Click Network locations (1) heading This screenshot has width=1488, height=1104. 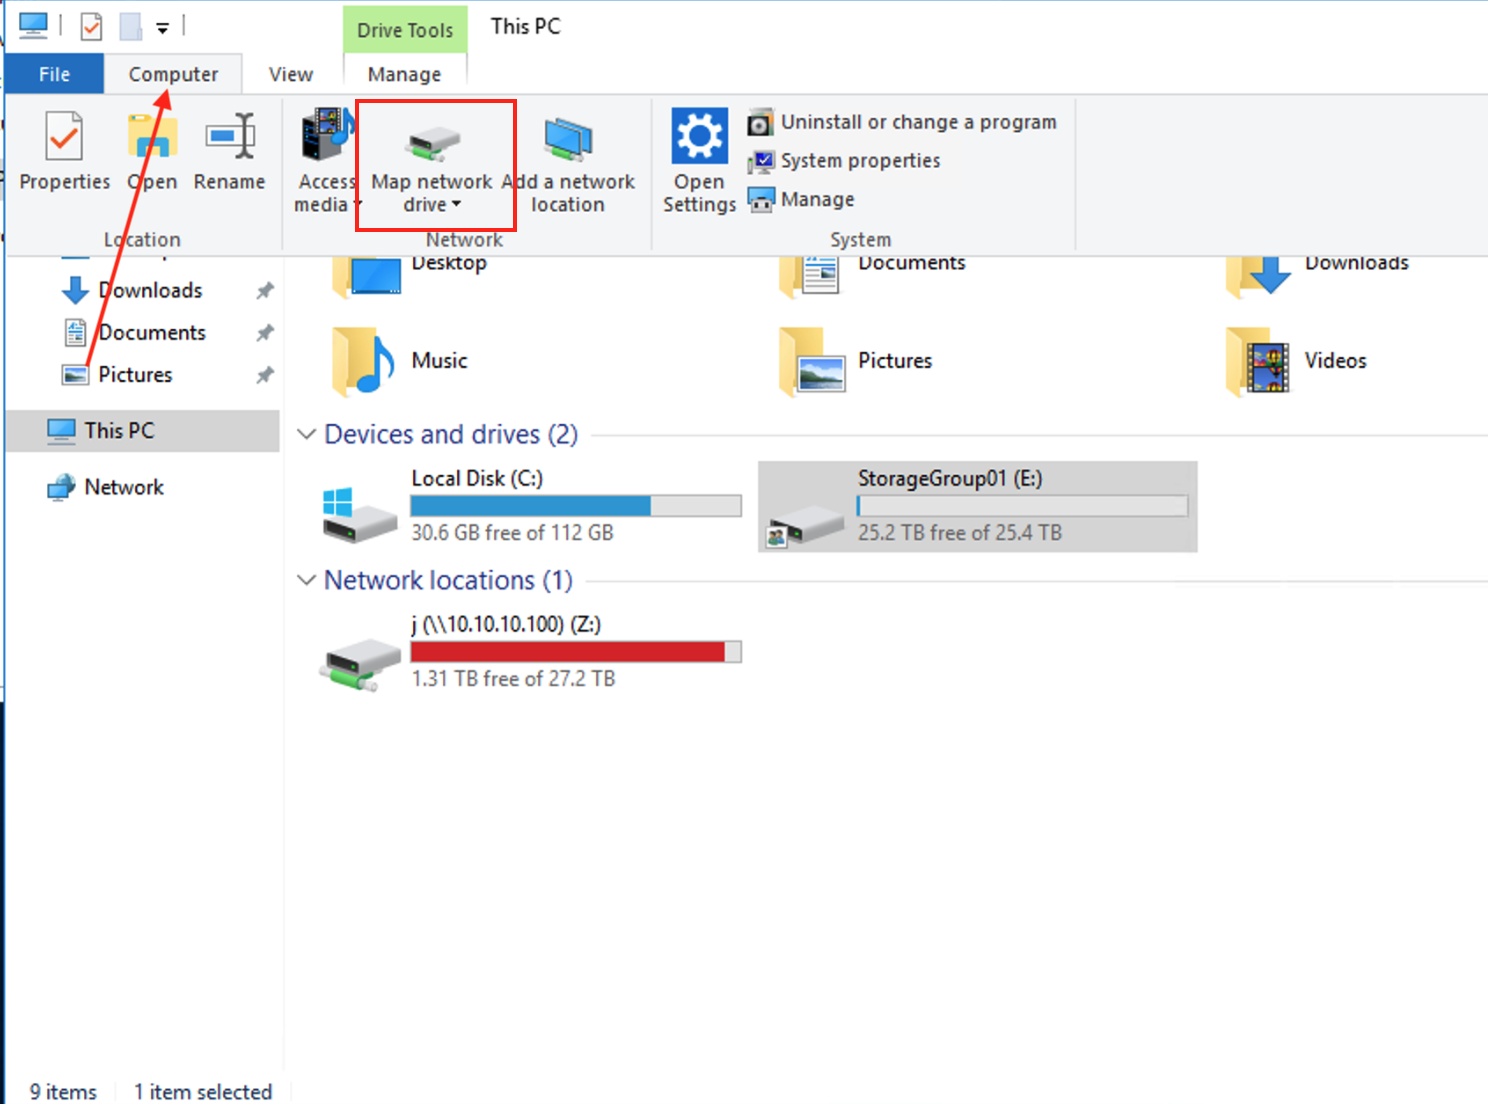click(x=448, y=581)
